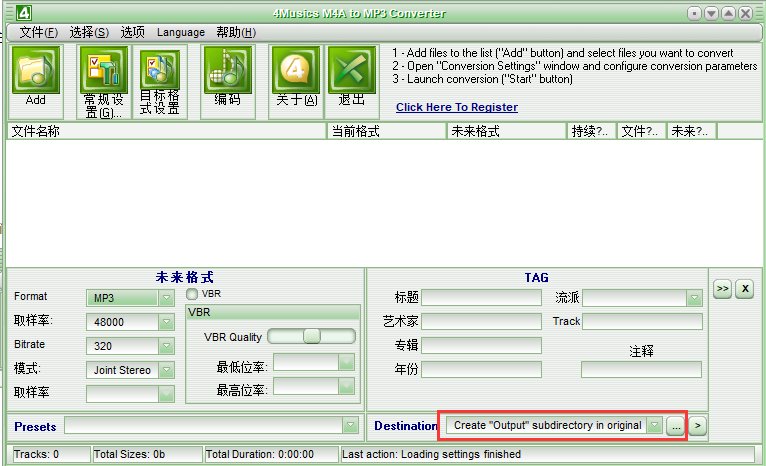Image resolution: width=766 pixels, height=466 pixels.
Task: Expand the Bitrate 320 dropdown
Action: (x=167, y=346)
